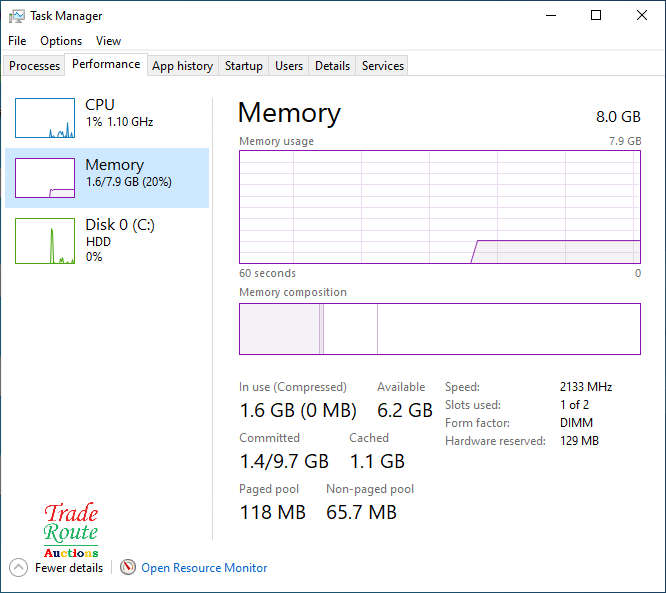Switch to the Services tab
Image resolution: width=666 pixels, height=593 pixels.
coord(383,66)
